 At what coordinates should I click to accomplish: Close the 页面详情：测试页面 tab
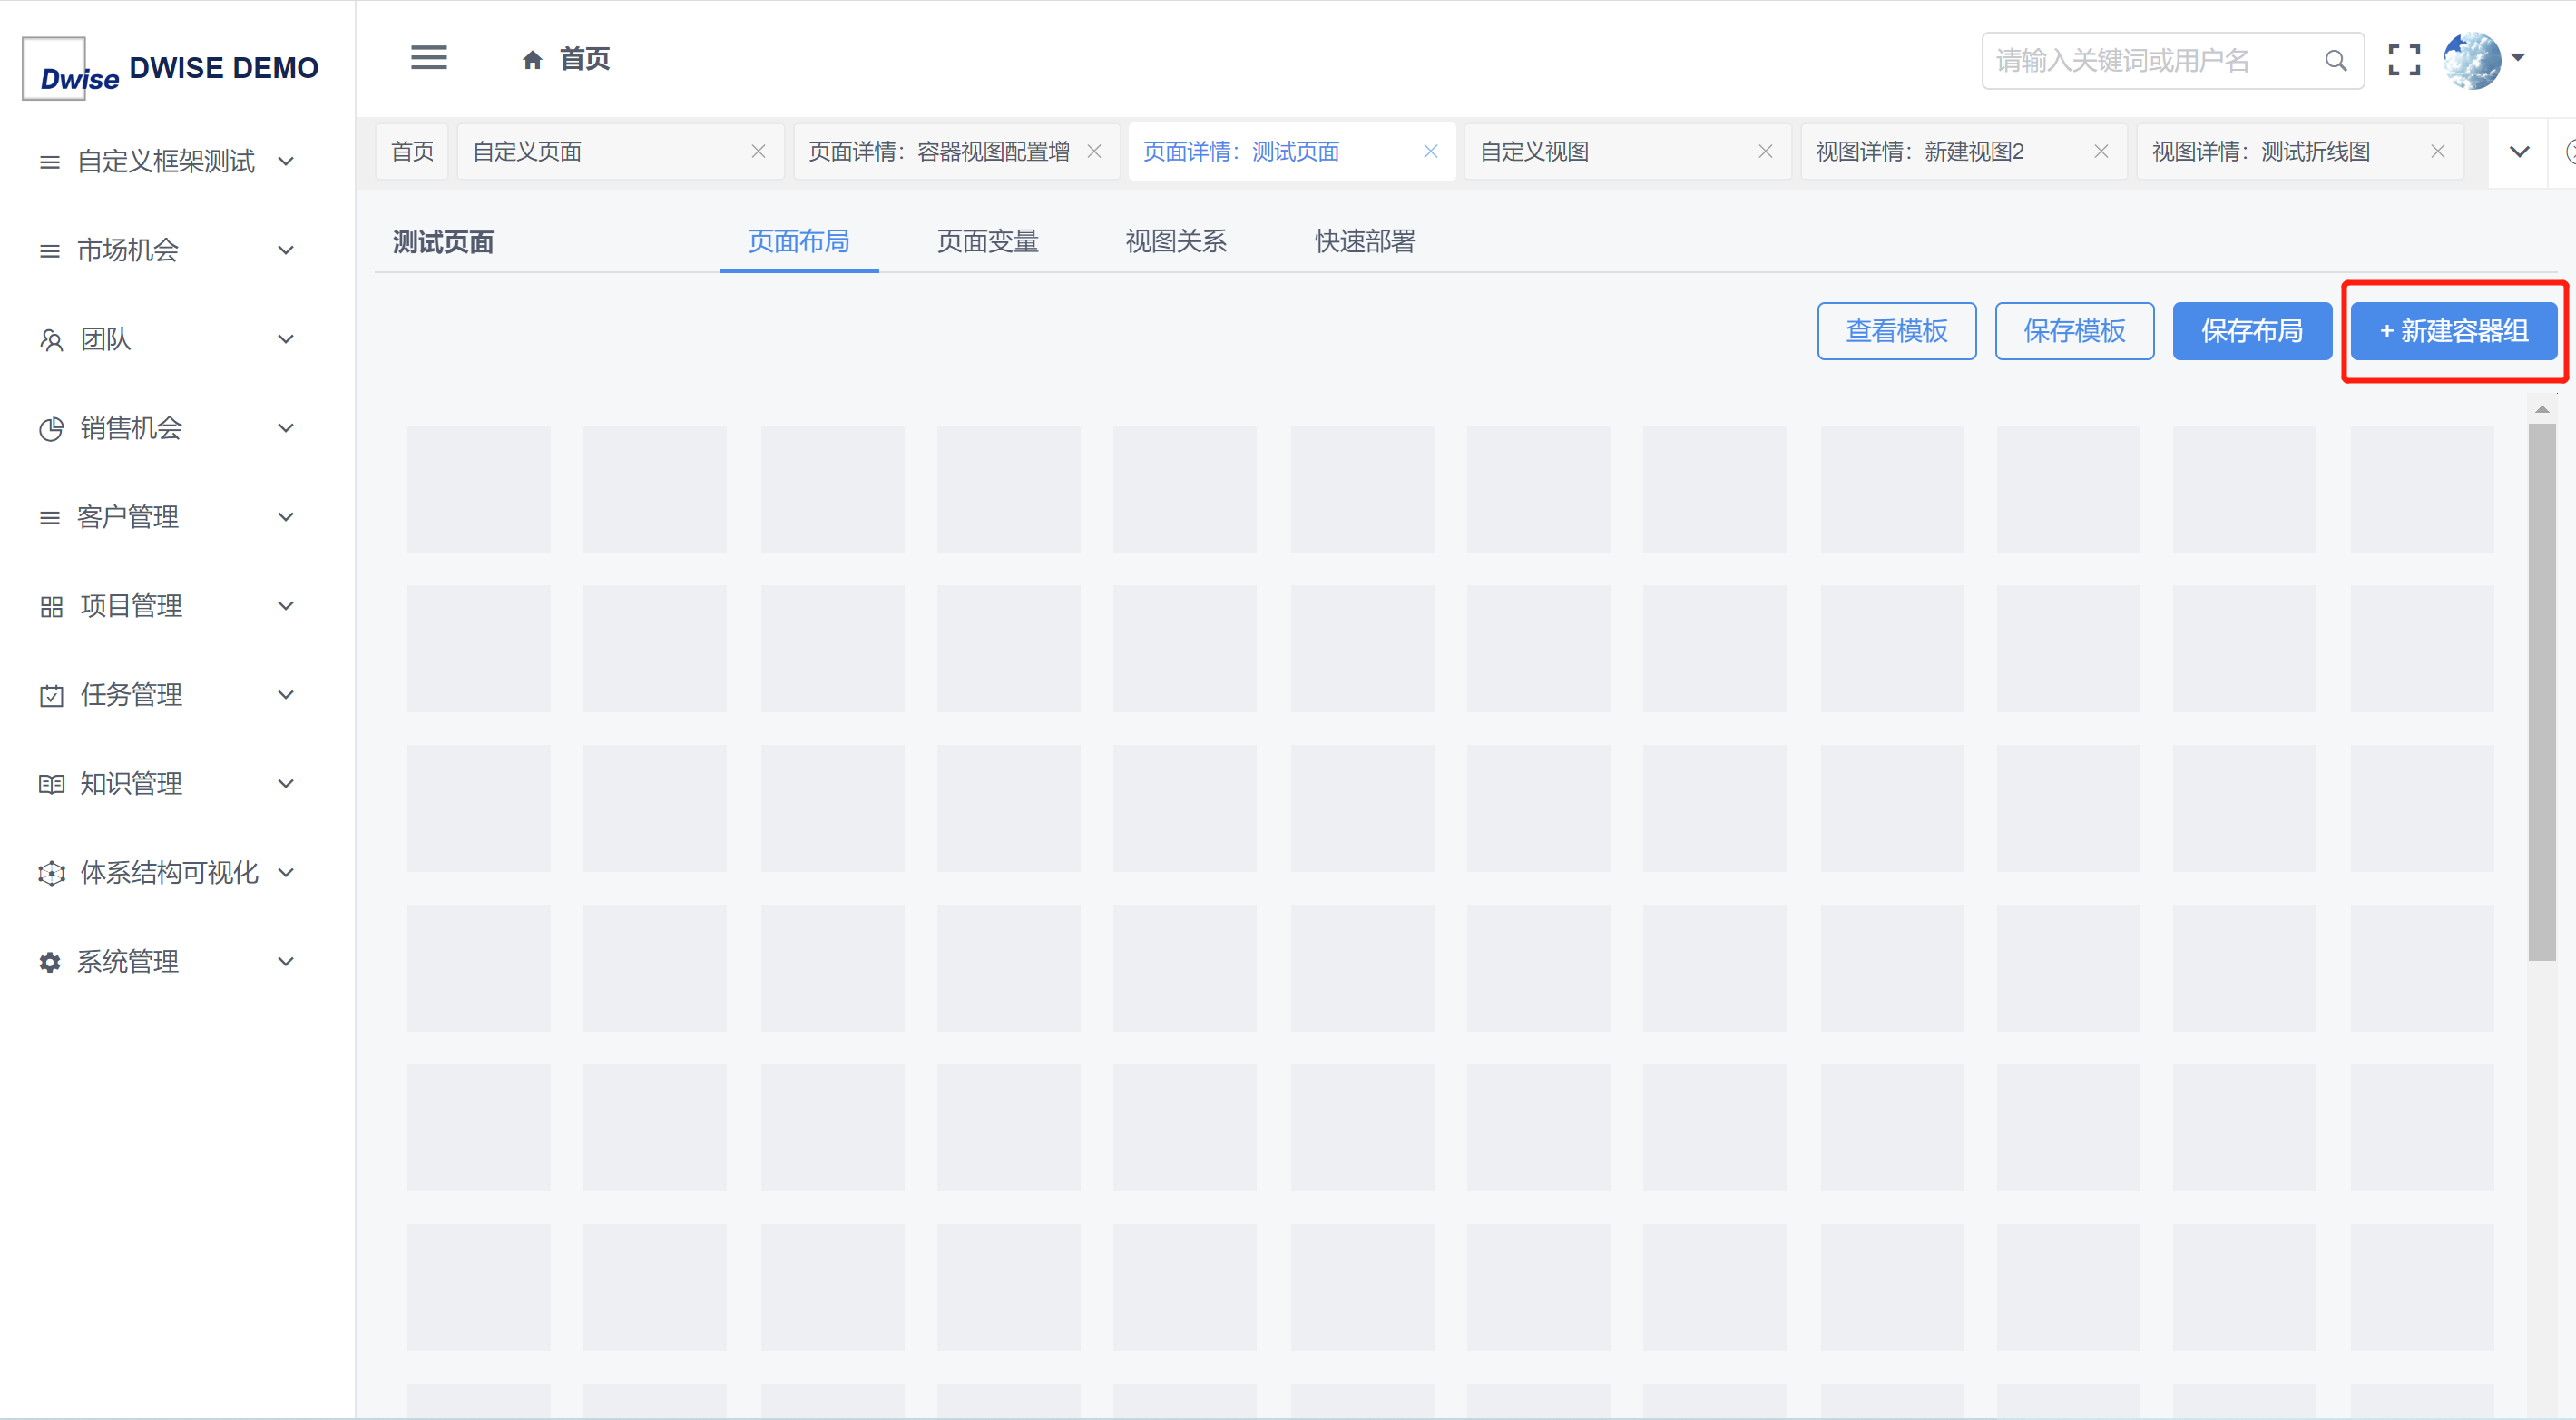[x=1430, y=151]
